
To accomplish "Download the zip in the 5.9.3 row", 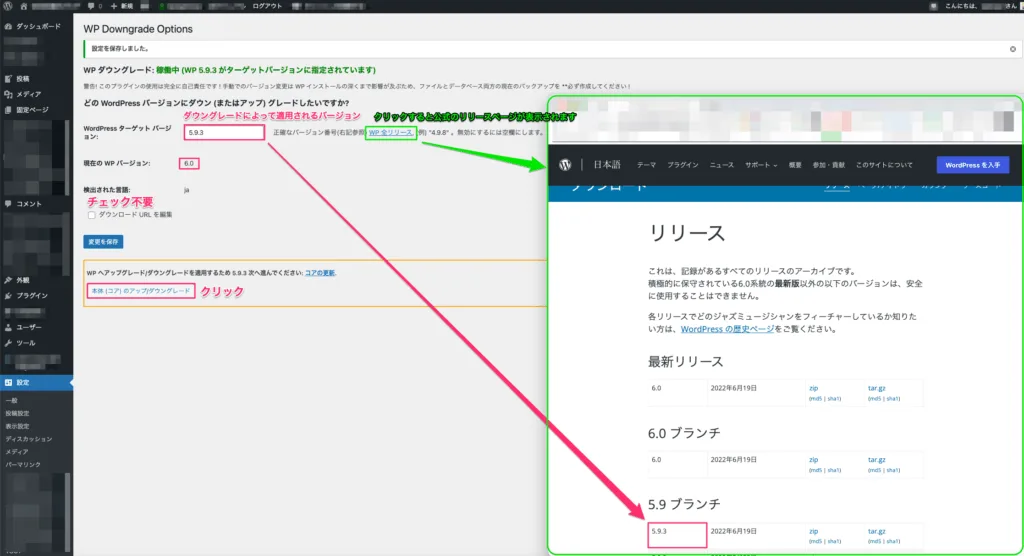I will (814, 531).
